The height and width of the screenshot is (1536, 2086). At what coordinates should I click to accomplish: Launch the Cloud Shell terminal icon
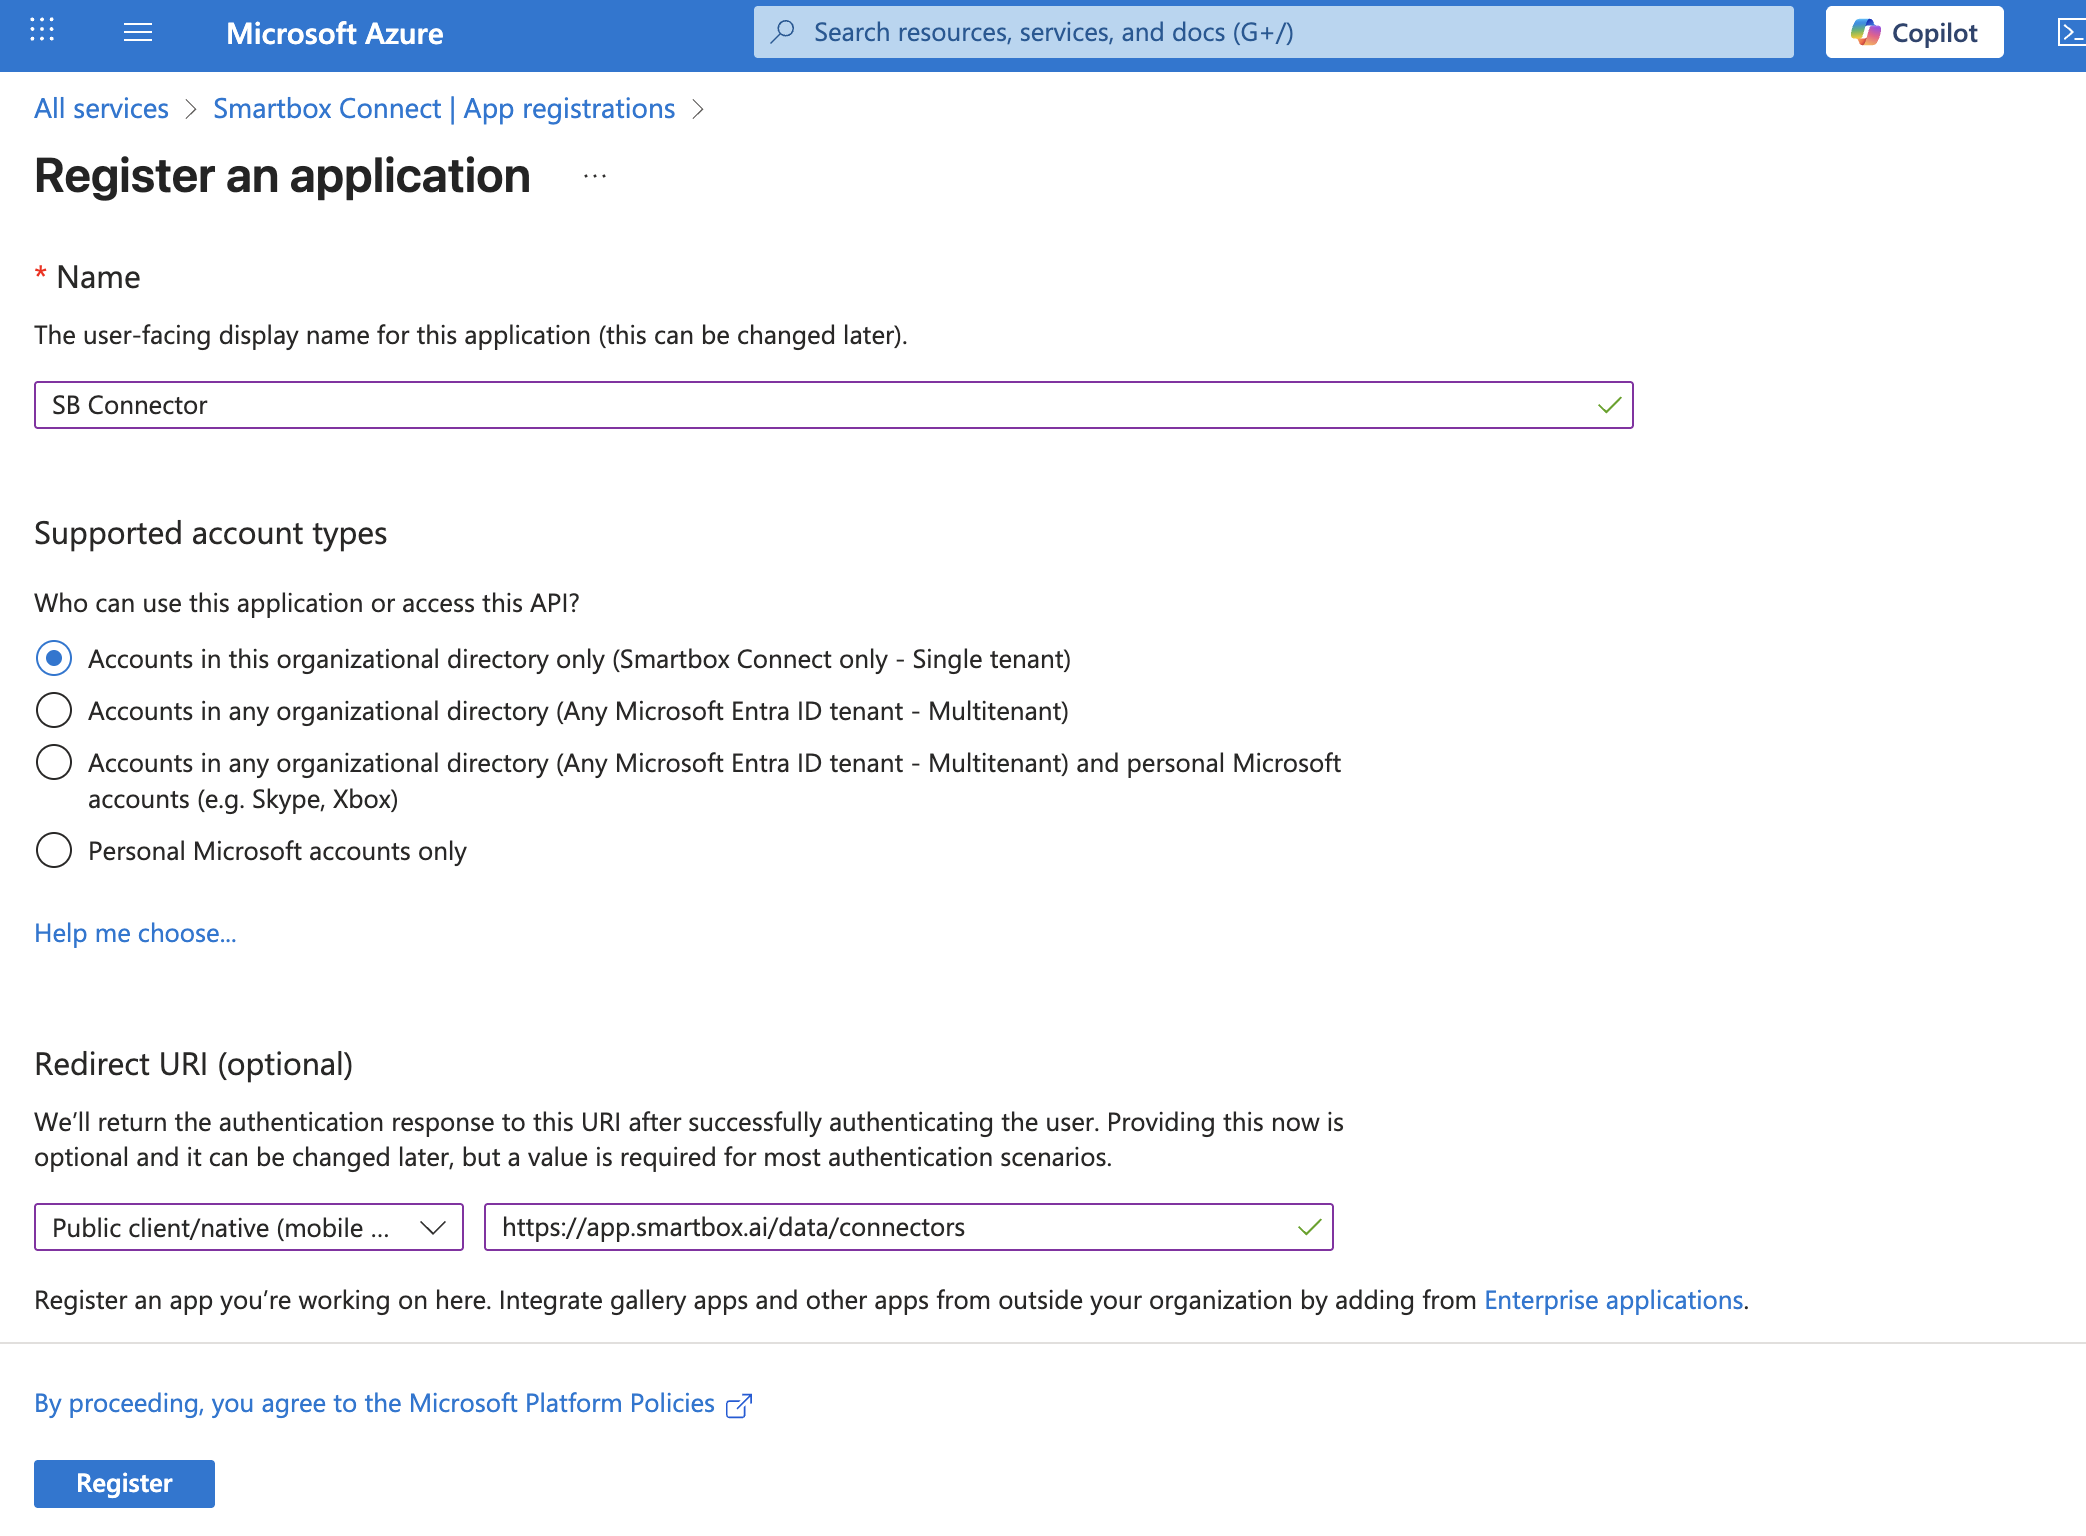pos(2070,32)
